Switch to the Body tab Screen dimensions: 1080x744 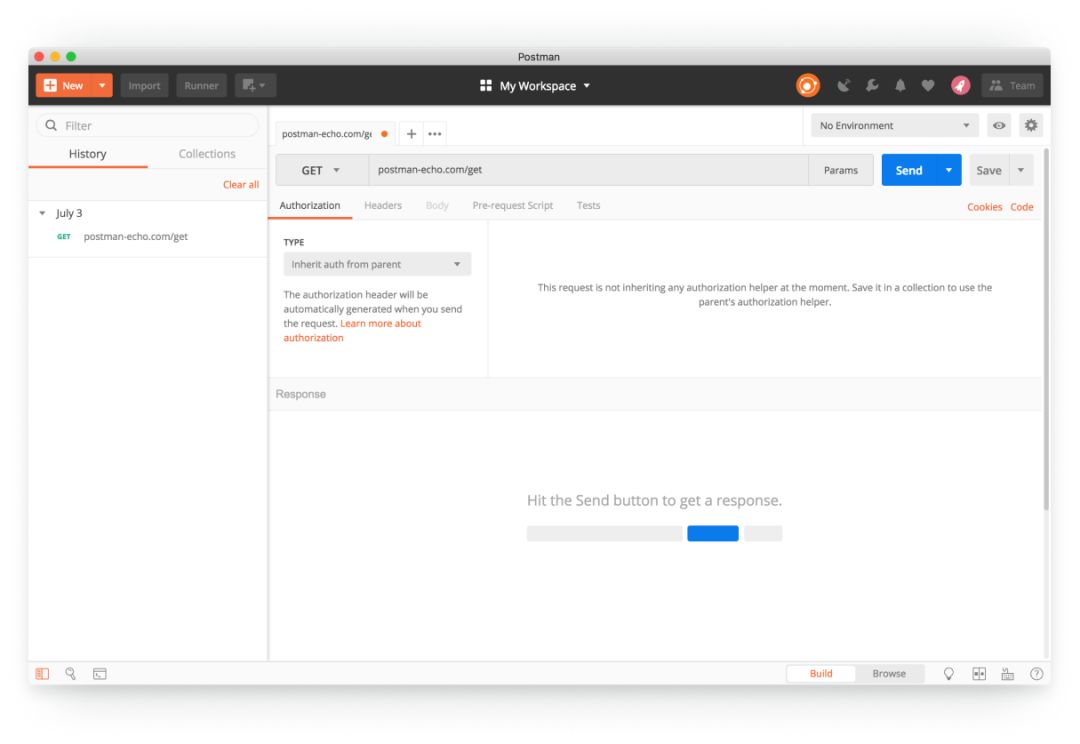point(437,205)
